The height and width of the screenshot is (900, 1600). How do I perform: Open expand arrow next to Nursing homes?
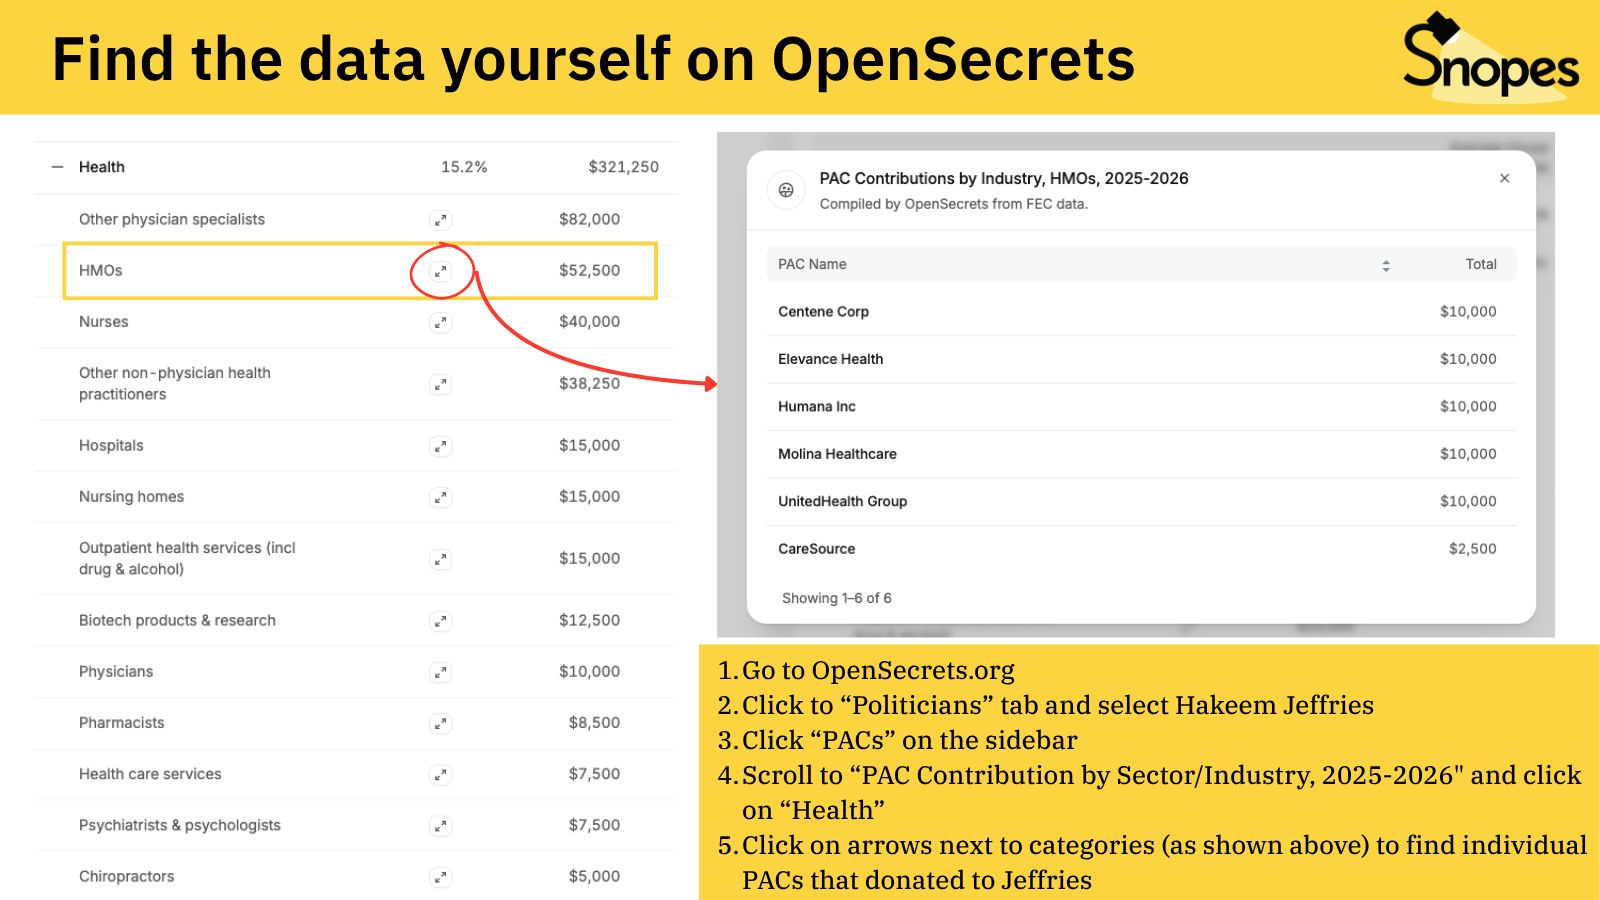click(440, 497)
